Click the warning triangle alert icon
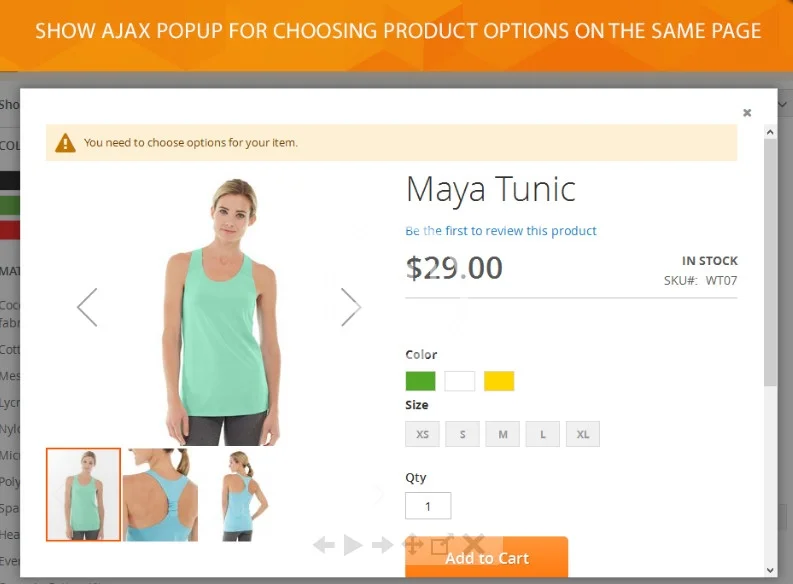 click(65, 143)
